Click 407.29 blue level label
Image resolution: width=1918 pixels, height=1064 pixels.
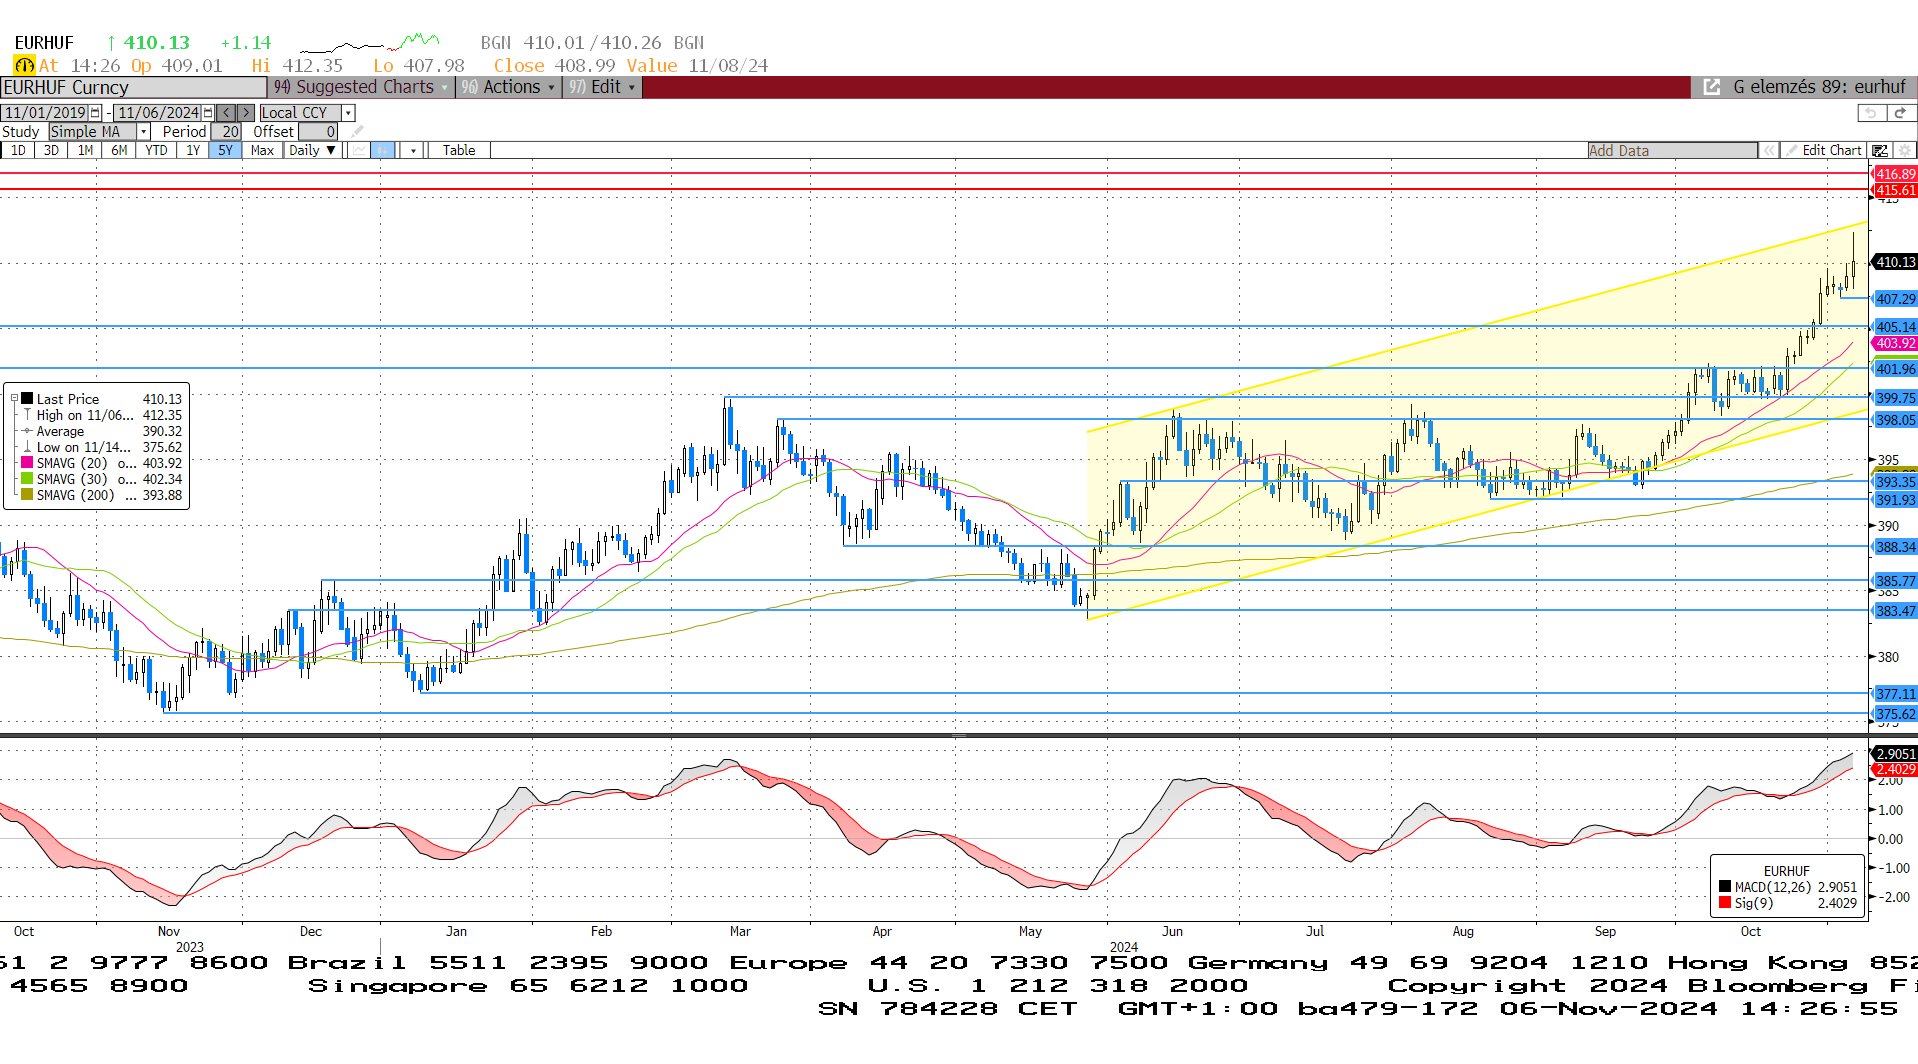1894,299
